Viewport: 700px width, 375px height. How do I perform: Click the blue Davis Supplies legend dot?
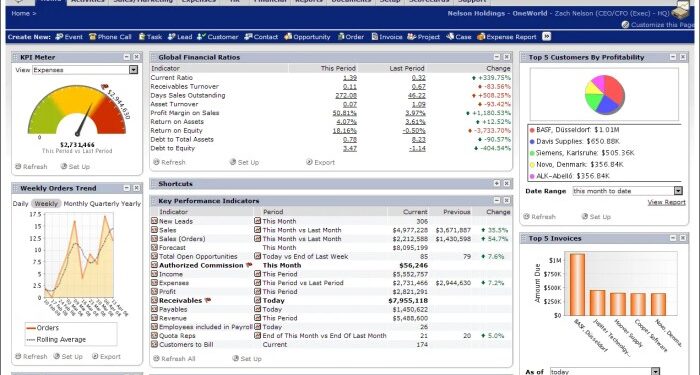532,142
